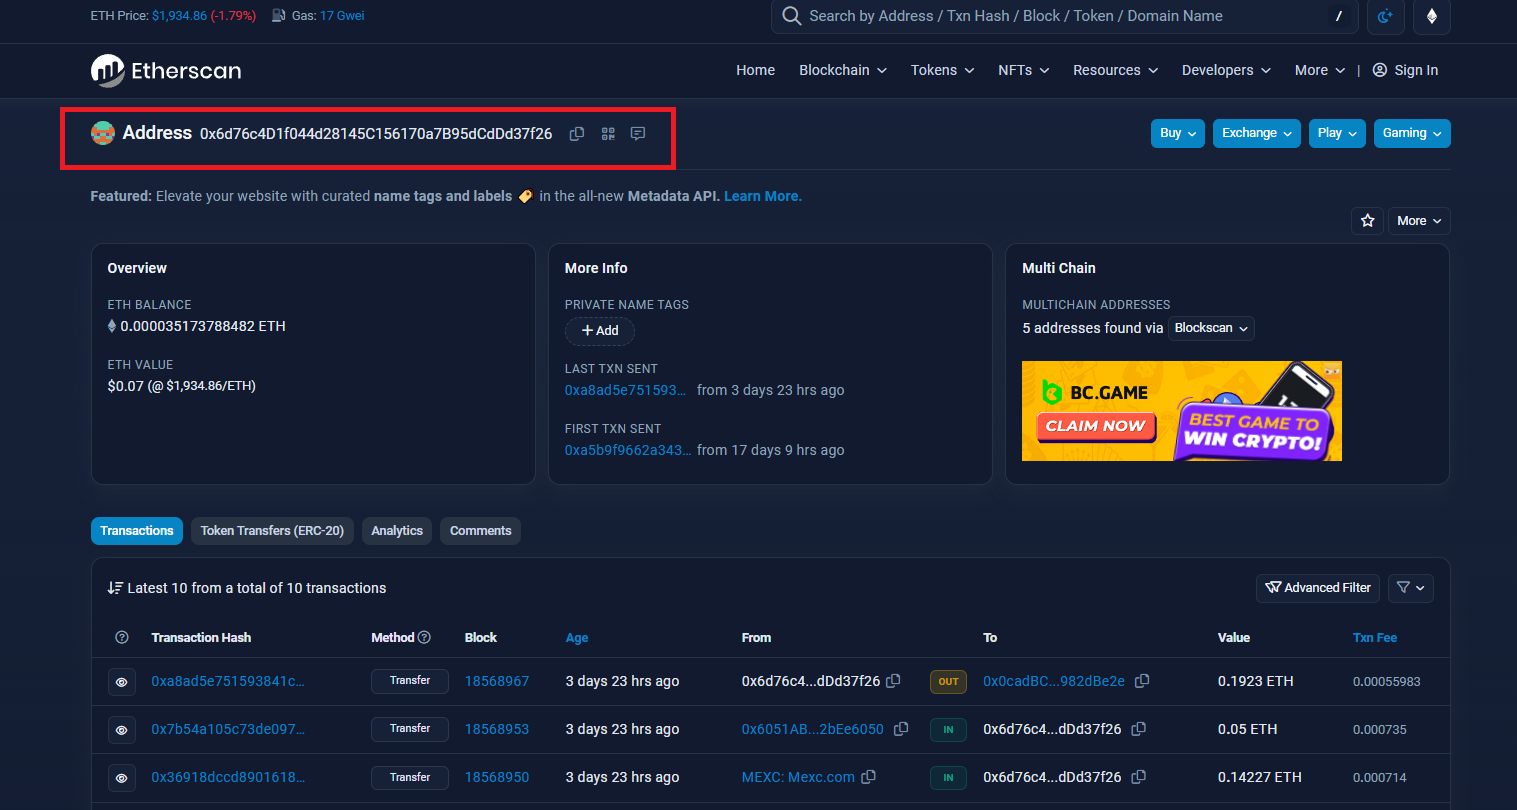Toggle the Age column format

click(577, 637)
